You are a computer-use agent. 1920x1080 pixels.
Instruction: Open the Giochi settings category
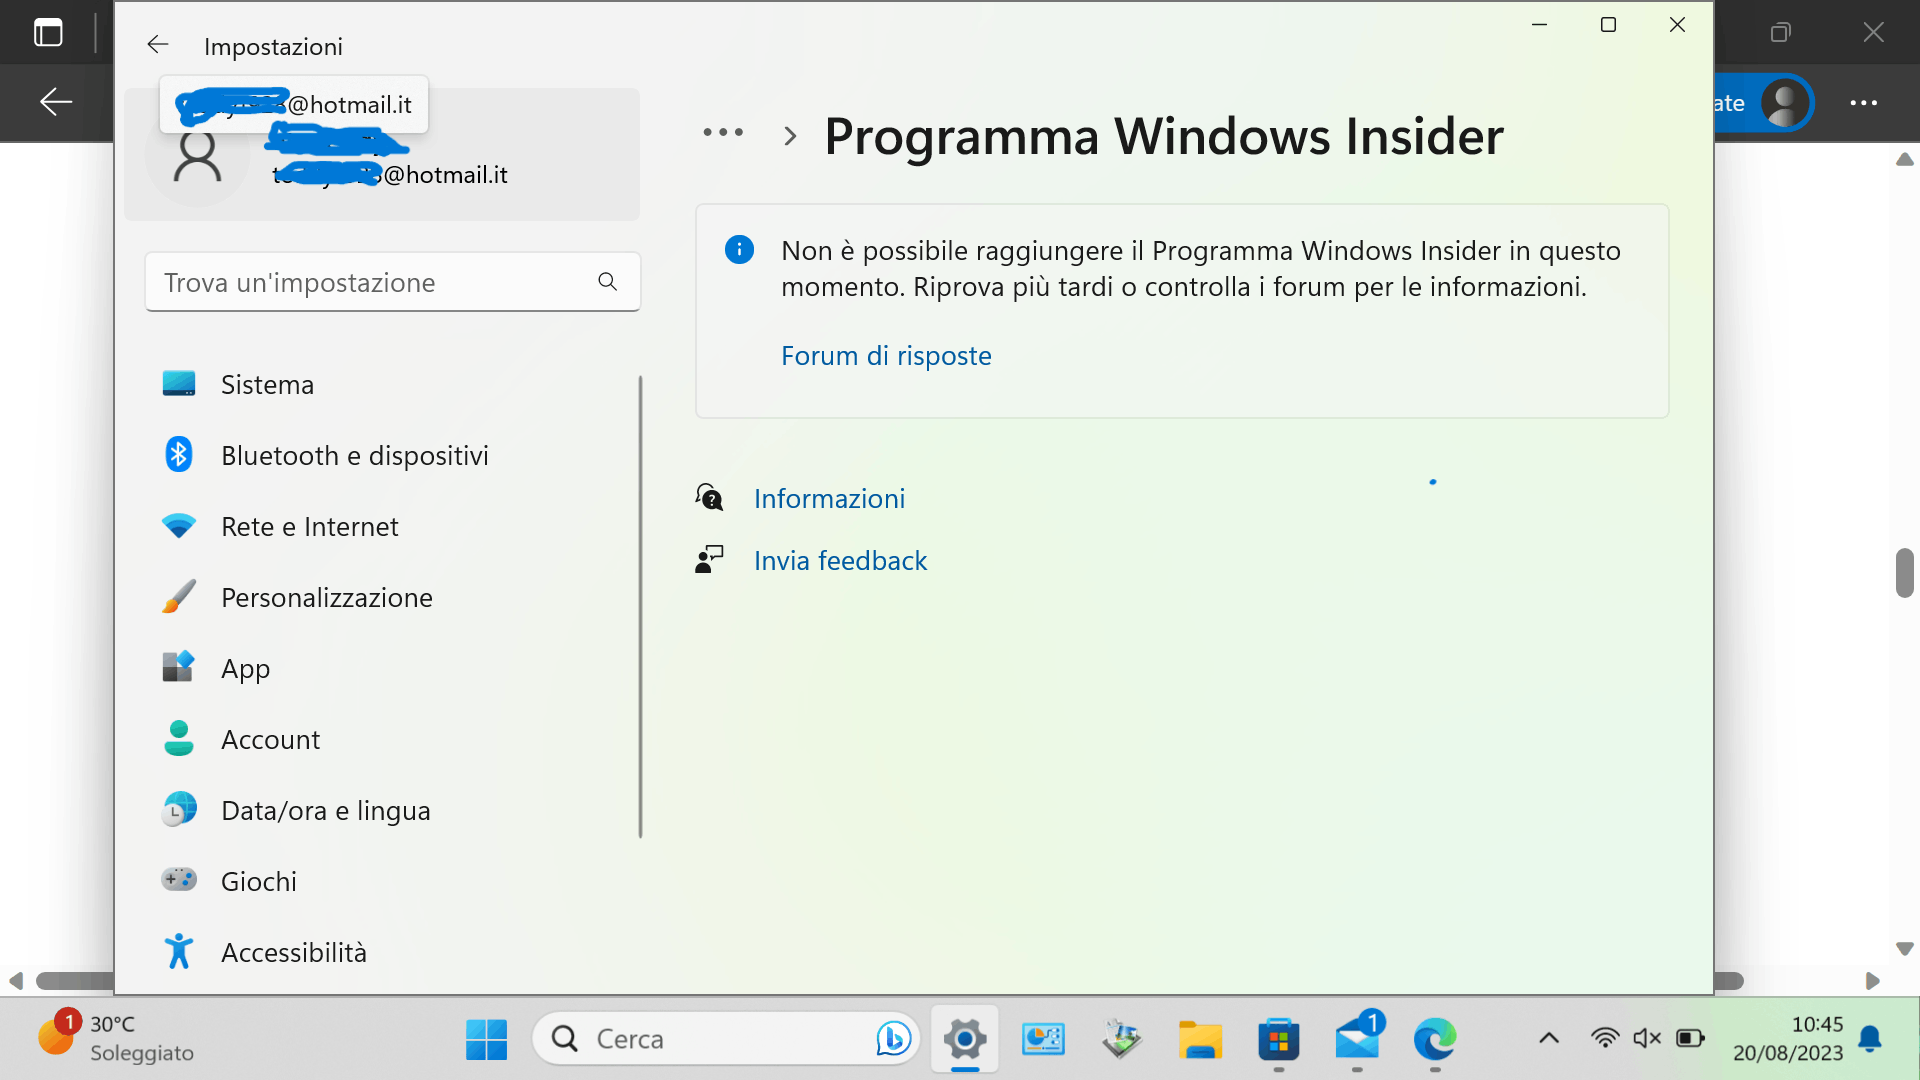point(258,882)
